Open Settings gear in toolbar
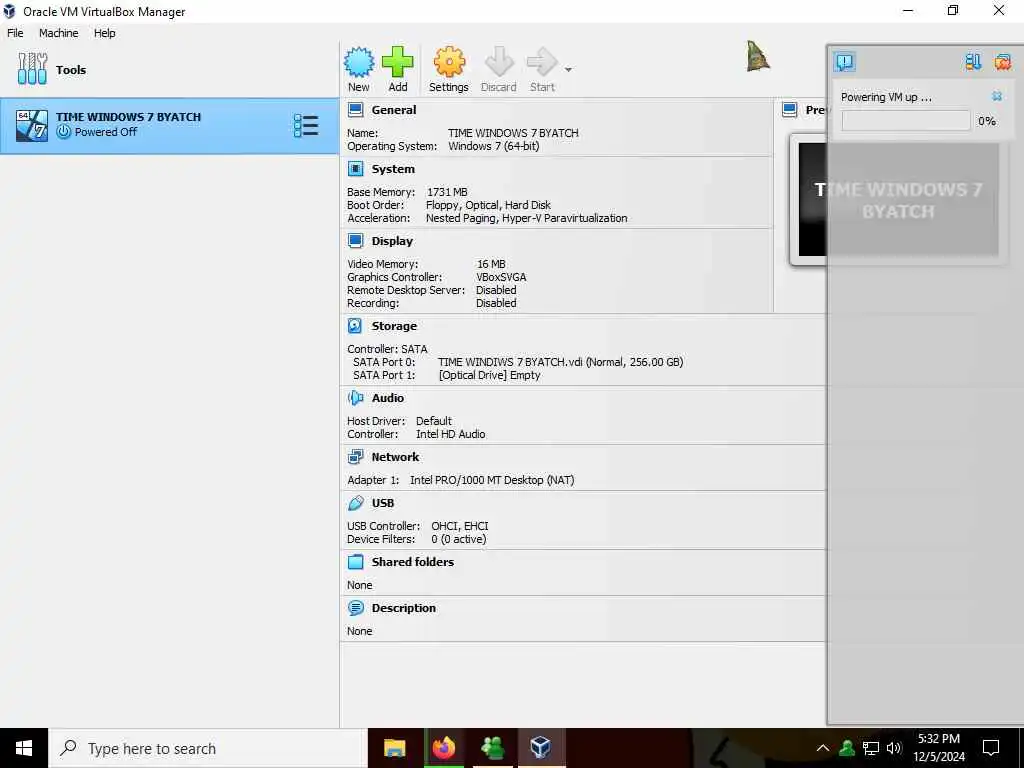 tap(449, 63)
